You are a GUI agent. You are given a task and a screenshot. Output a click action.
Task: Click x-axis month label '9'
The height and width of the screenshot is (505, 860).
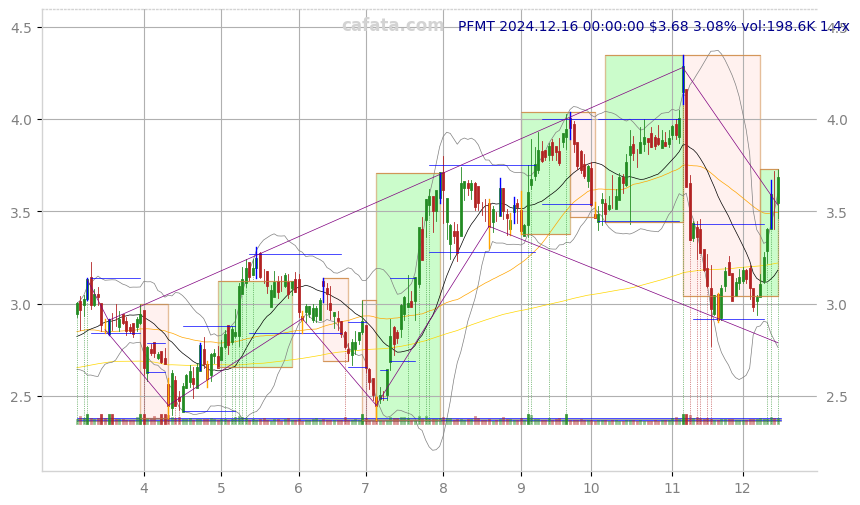(x=520, y=488)
